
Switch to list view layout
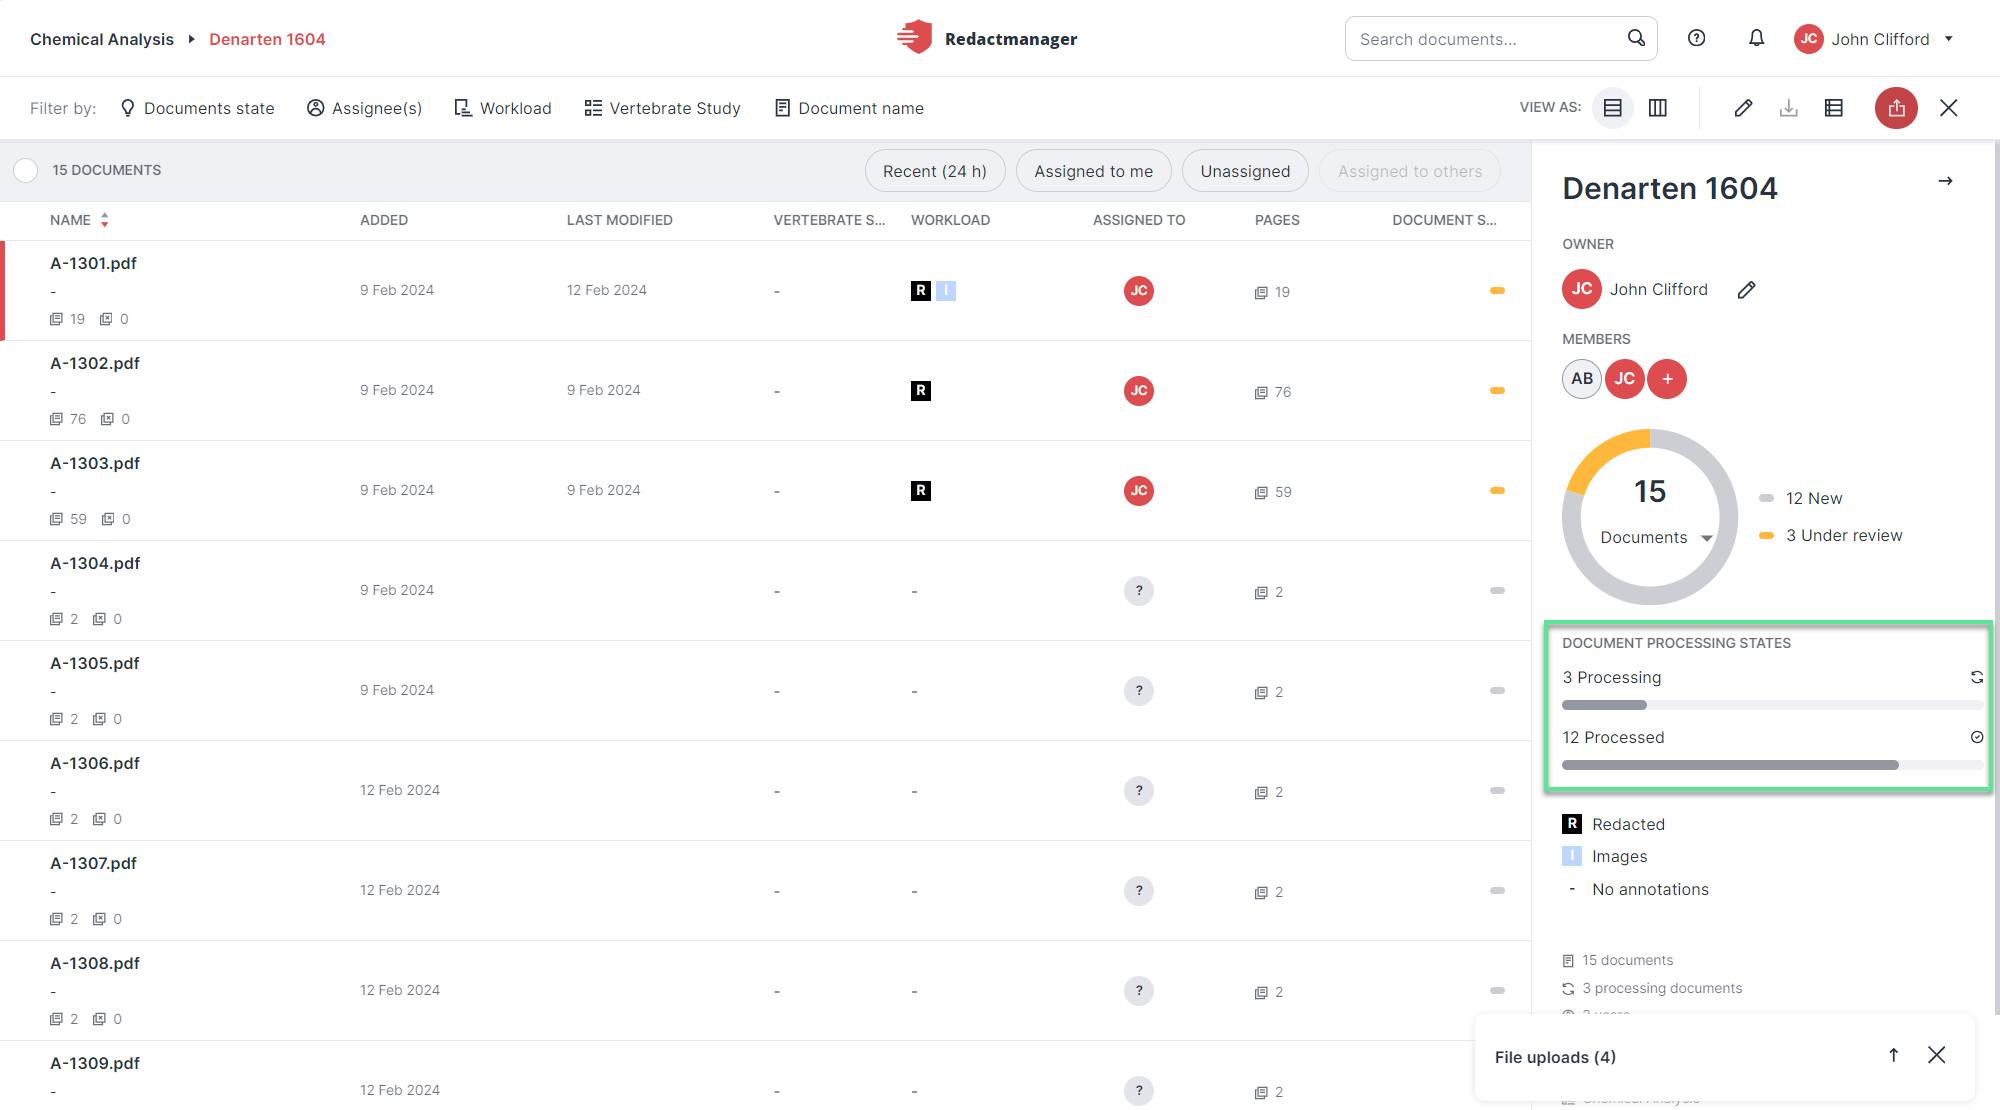[1612, 108]
